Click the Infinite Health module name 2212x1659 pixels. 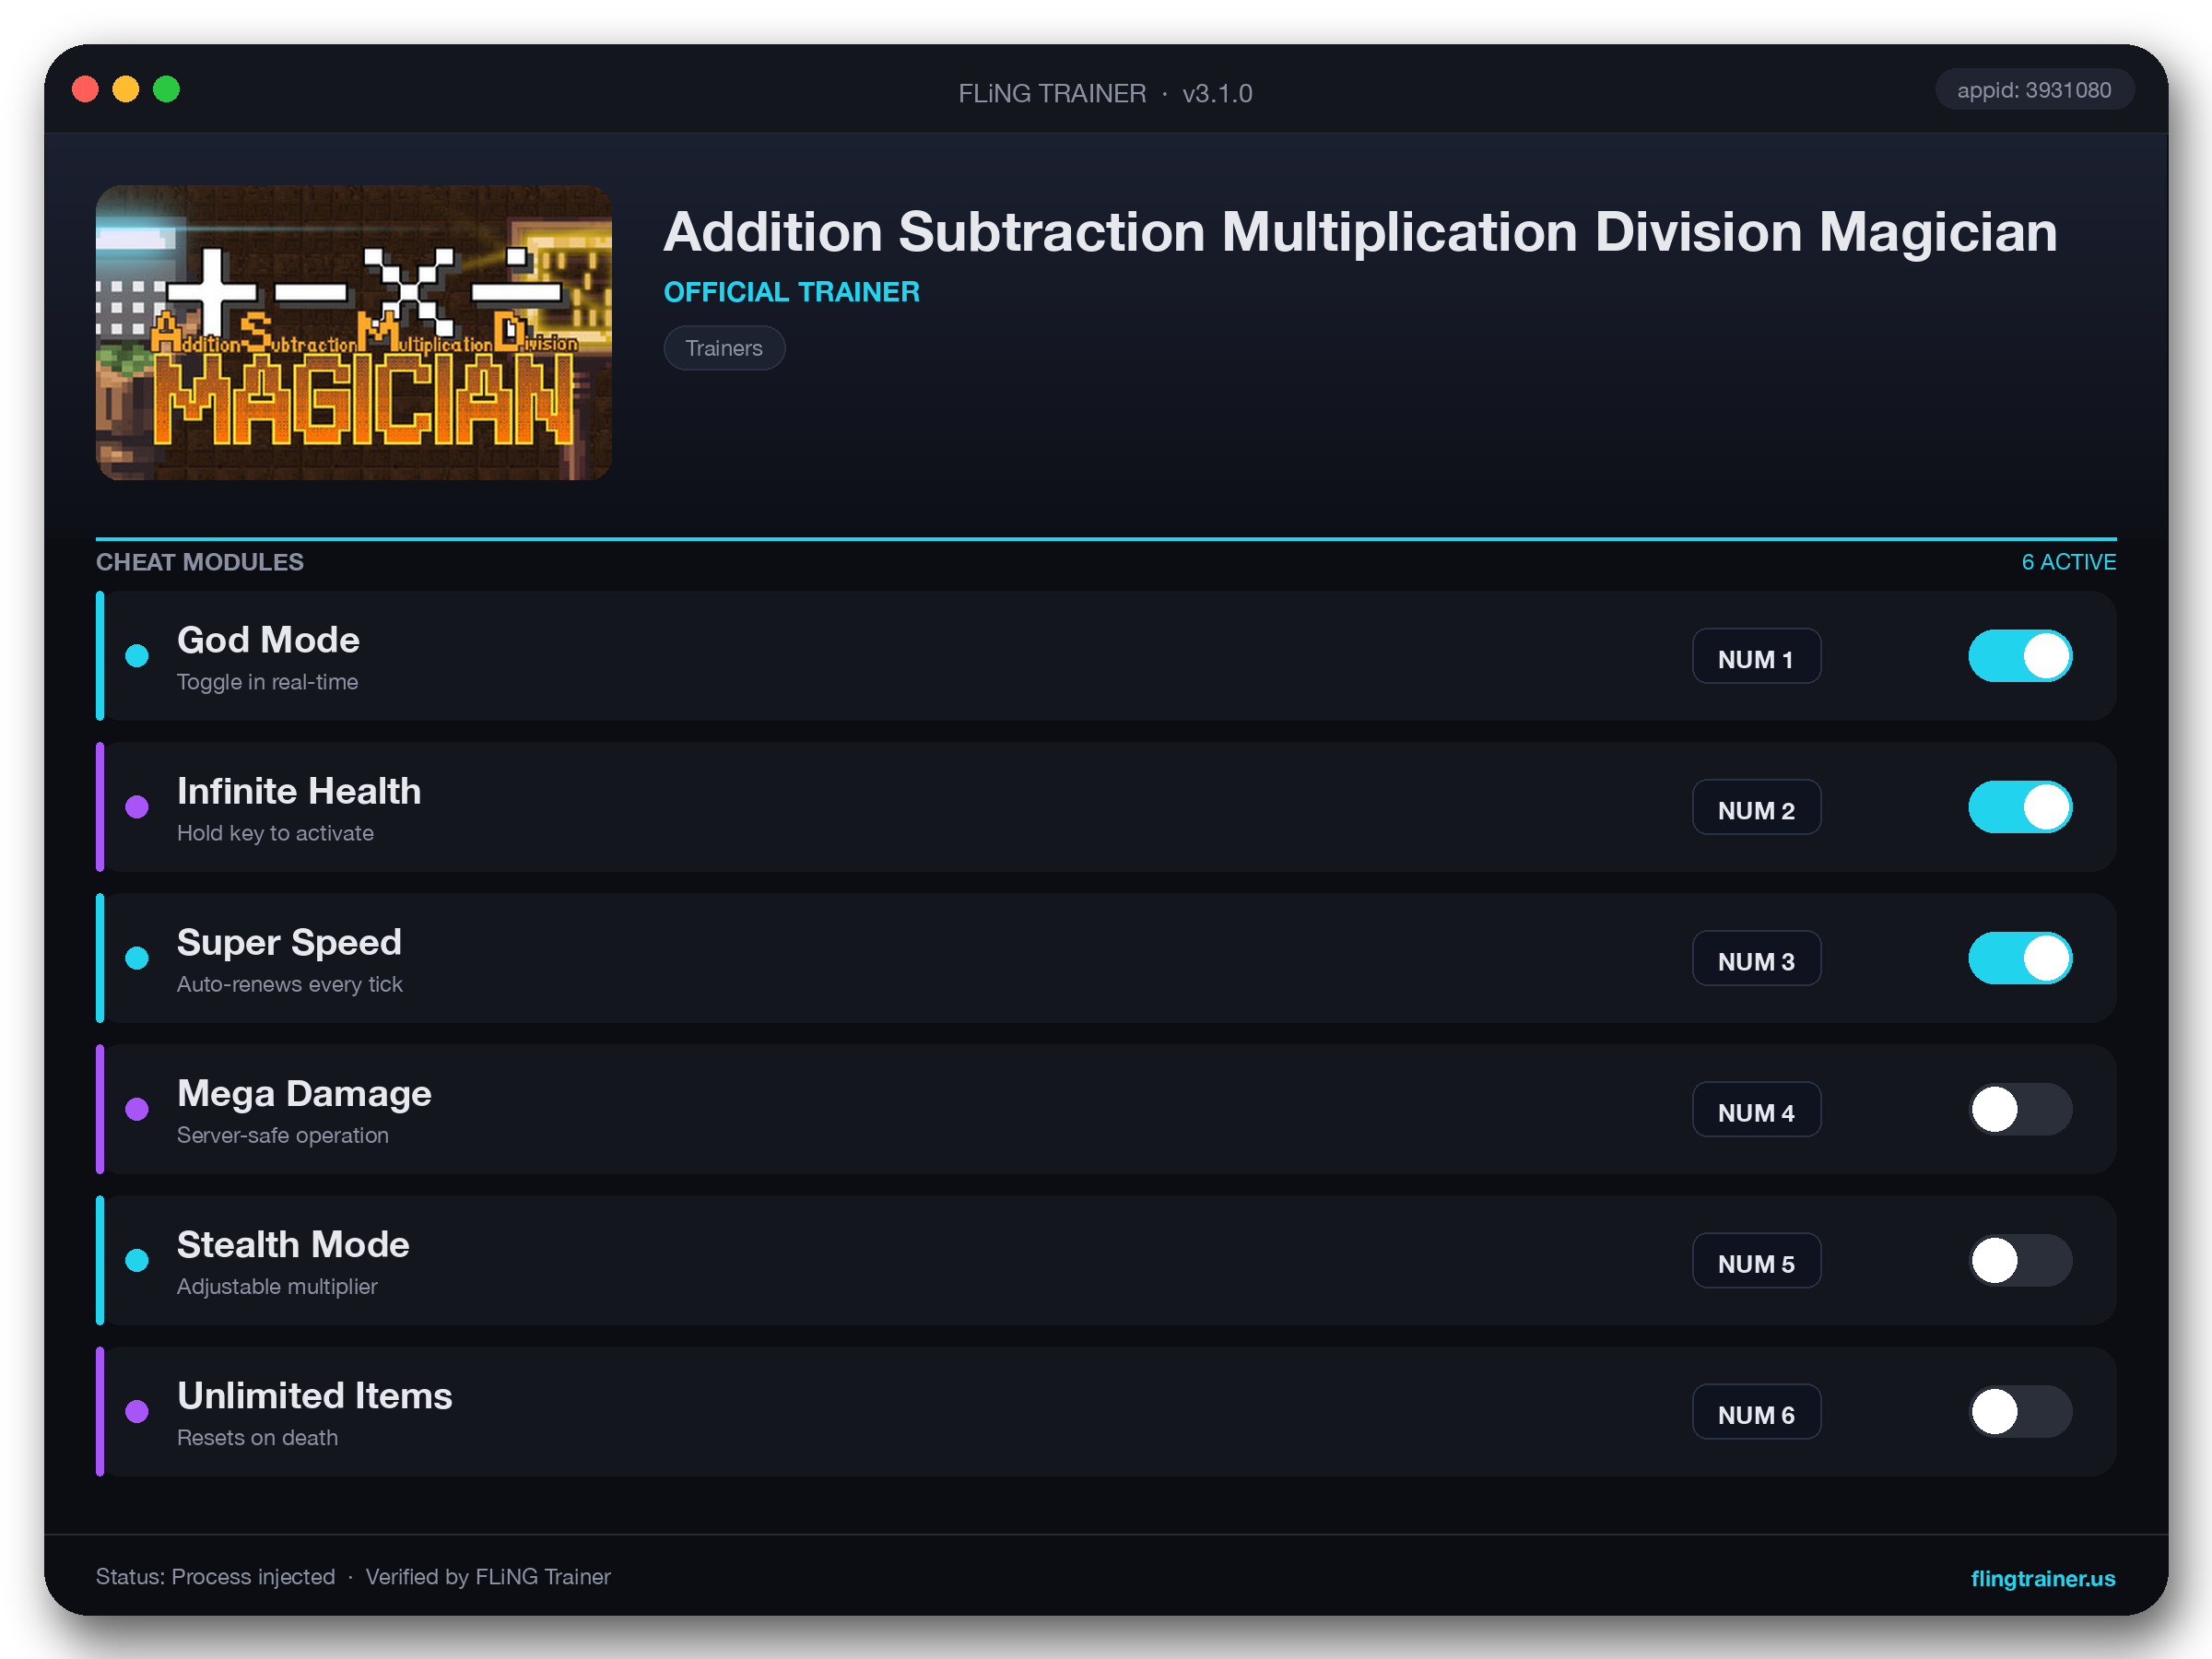pos(299,791)
